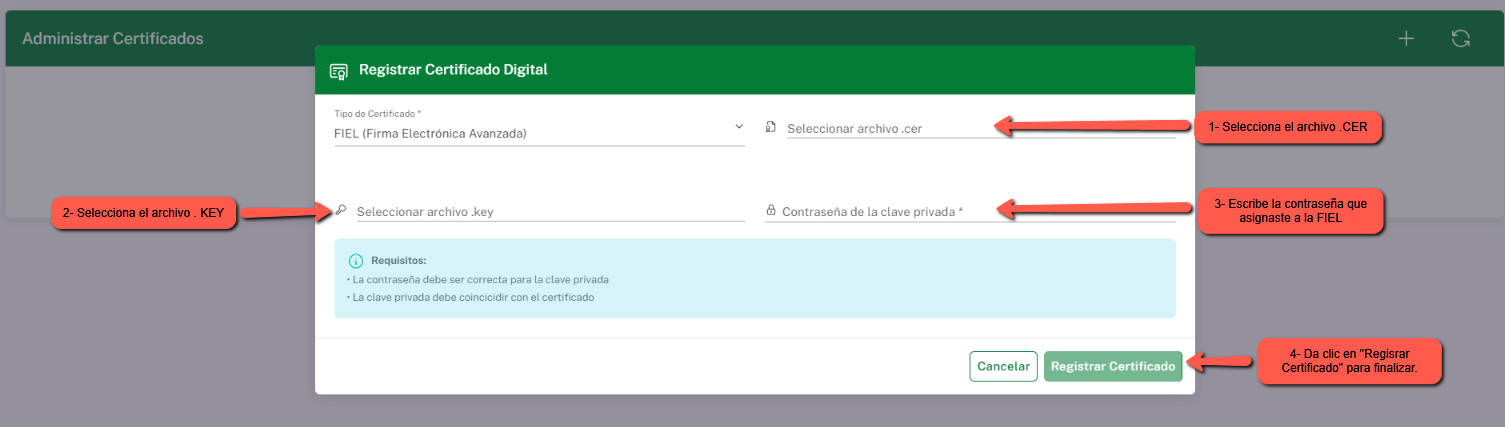Click the key icon beside .key field

pyautogui.click(x=340, y=210)
